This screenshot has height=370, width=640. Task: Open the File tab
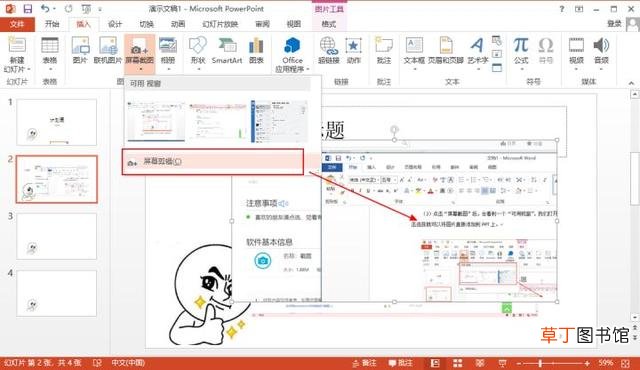click(17, 24)
